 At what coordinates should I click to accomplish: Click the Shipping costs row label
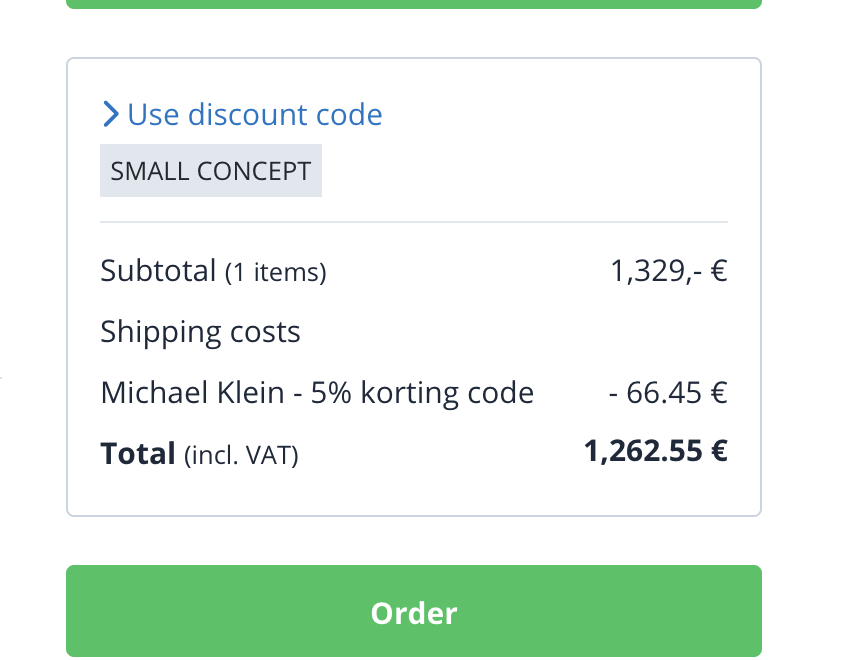[x=200, y=332]
